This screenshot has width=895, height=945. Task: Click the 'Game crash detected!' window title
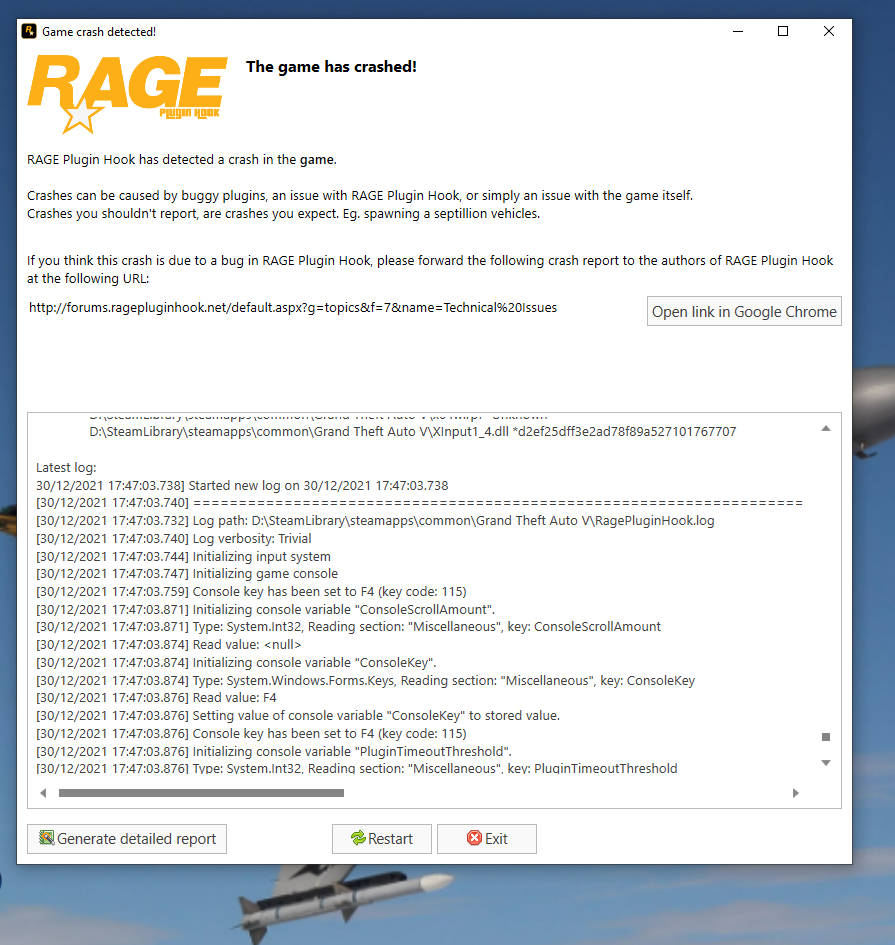tap(99, 31)
